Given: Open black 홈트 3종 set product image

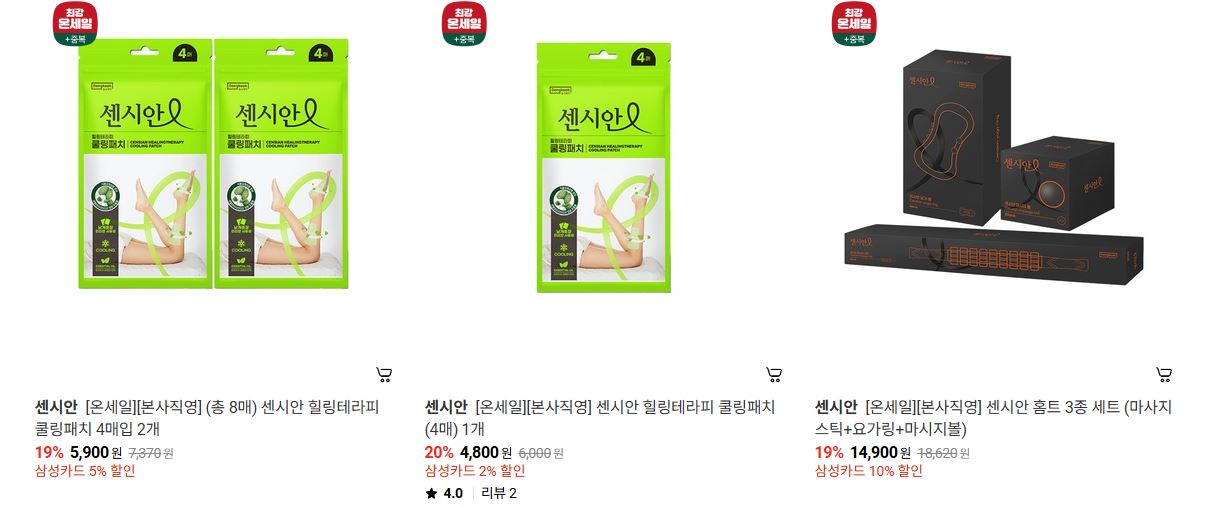Looking at the screenshot, I should 994,165.
